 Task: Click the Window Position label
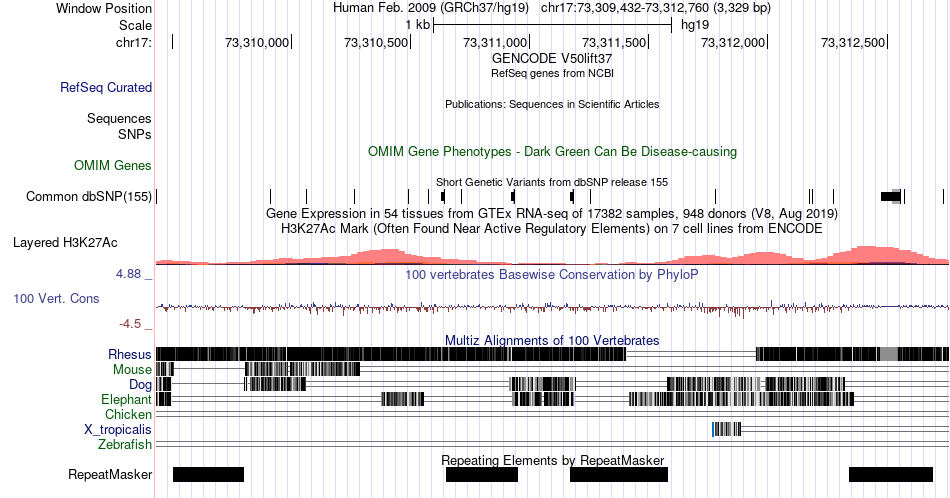(x=104, y=8)
